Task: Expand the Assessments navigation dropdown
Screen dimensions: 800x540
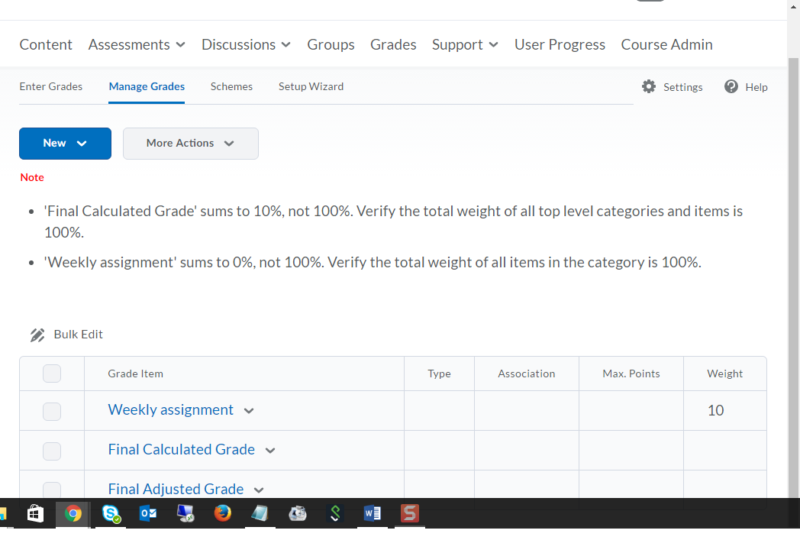Action: (181, 45)
